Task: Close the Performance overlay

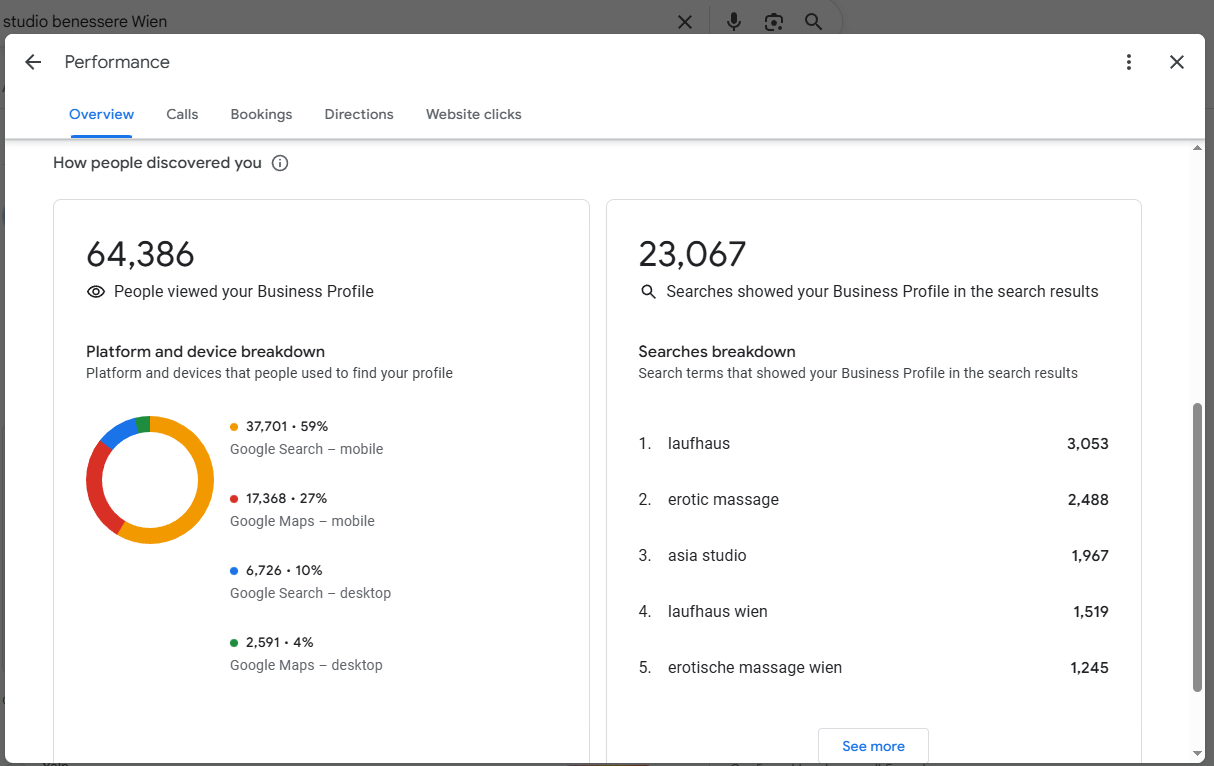Action: [1176, 61]
